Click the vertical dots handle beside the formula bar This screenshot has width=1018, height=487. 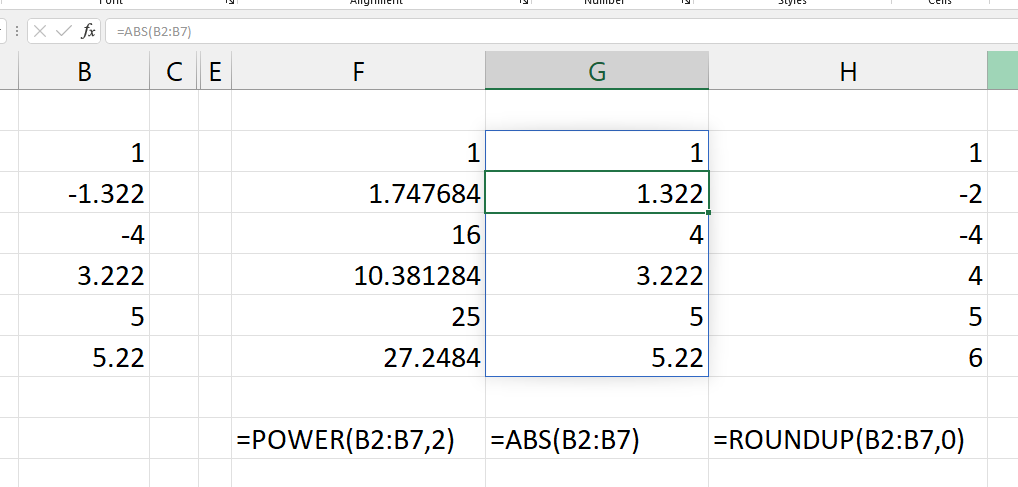point(17,31)
